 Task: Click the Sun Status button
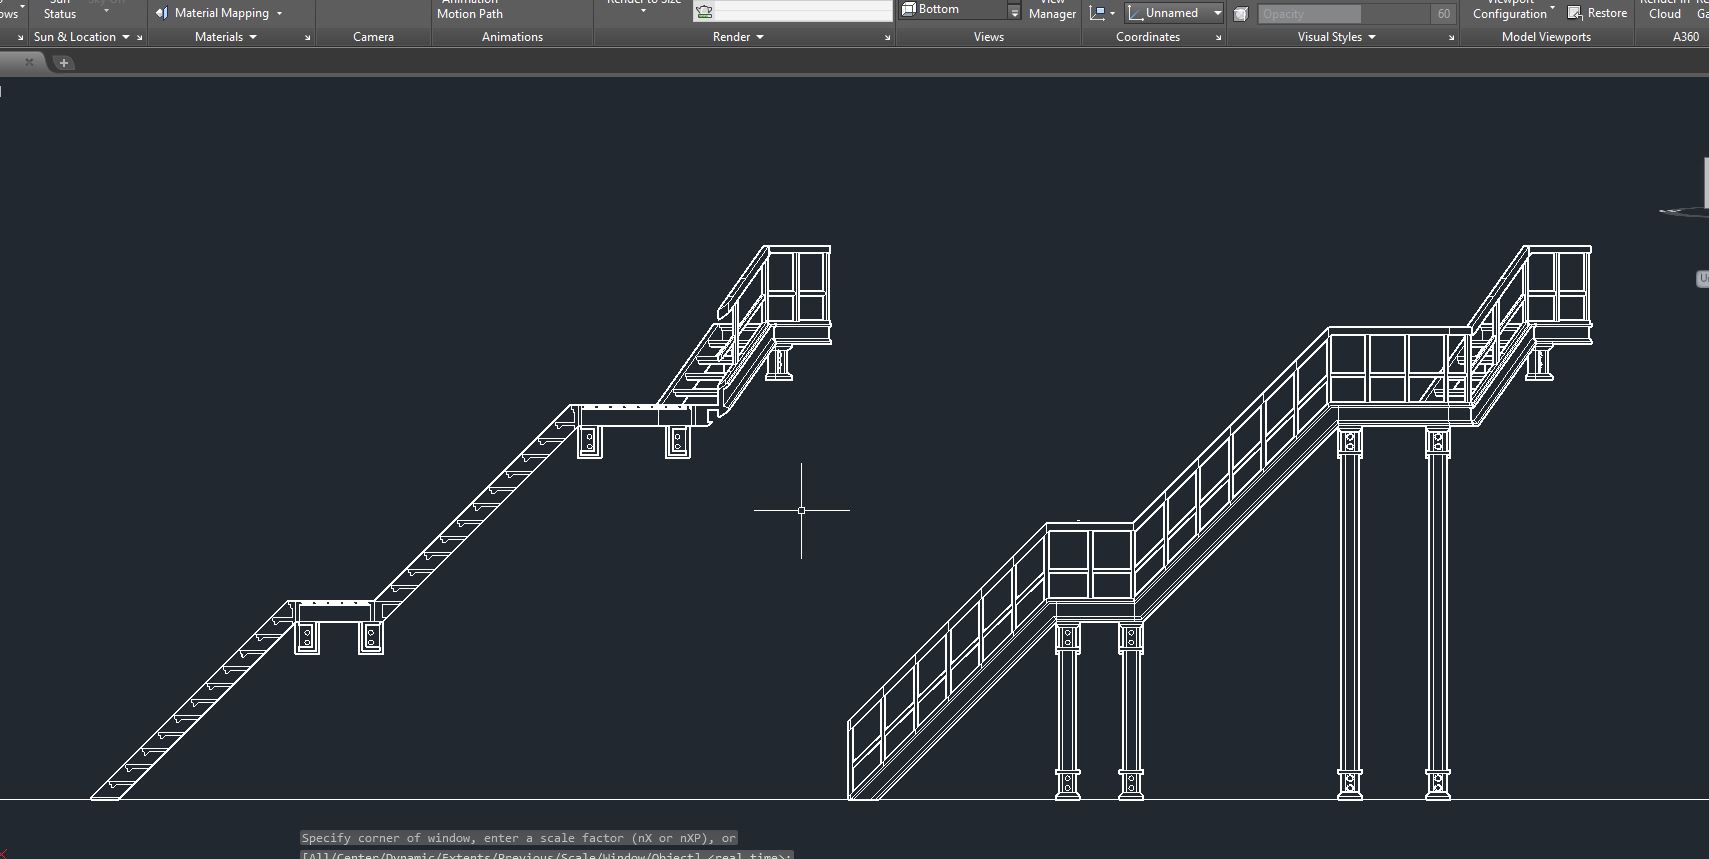coord(60,10)
